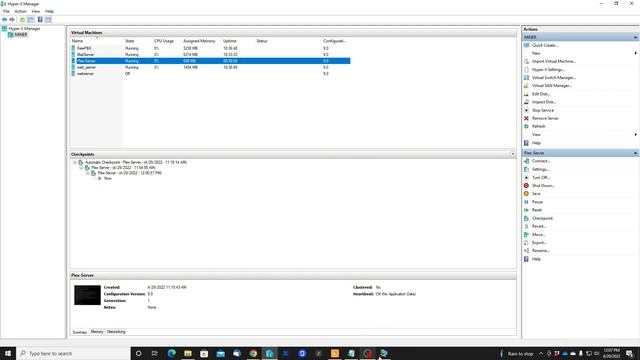Click the toolbar Help icon
This screenshot has width=640, height=360.
40,20
